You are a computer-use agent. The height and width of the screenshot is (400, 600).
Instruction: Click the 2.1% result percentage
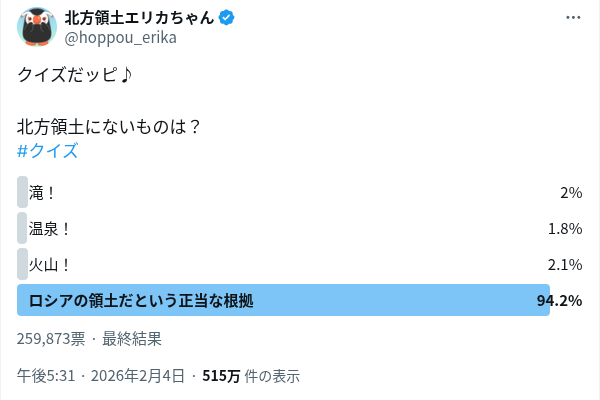pos(565,265)
